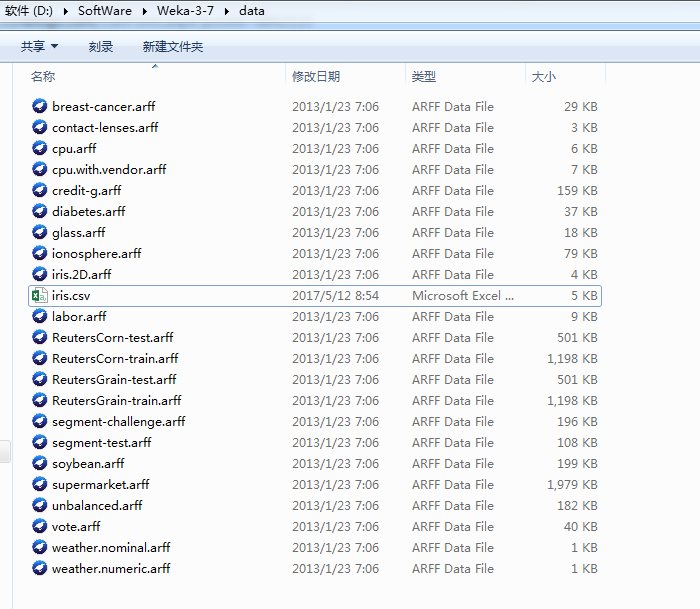The height and width of the screenshot is (609, 700).
Task: Click the 79 KB size value
Action: (580, 254)
